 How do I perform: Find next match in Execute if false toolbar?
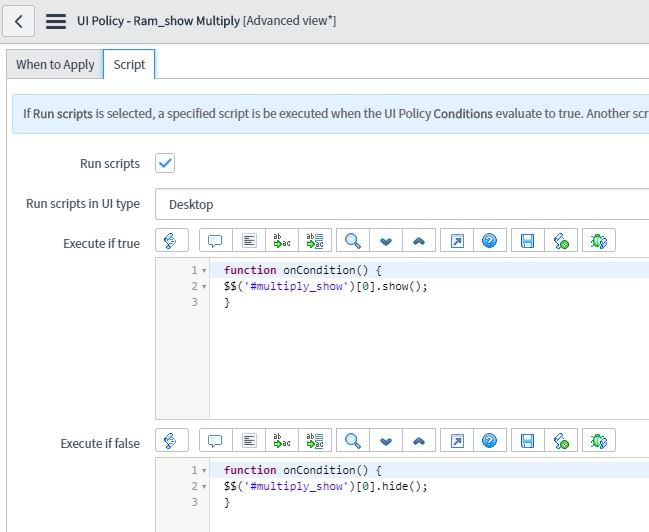pyautogui.click(x=386, y=441)
